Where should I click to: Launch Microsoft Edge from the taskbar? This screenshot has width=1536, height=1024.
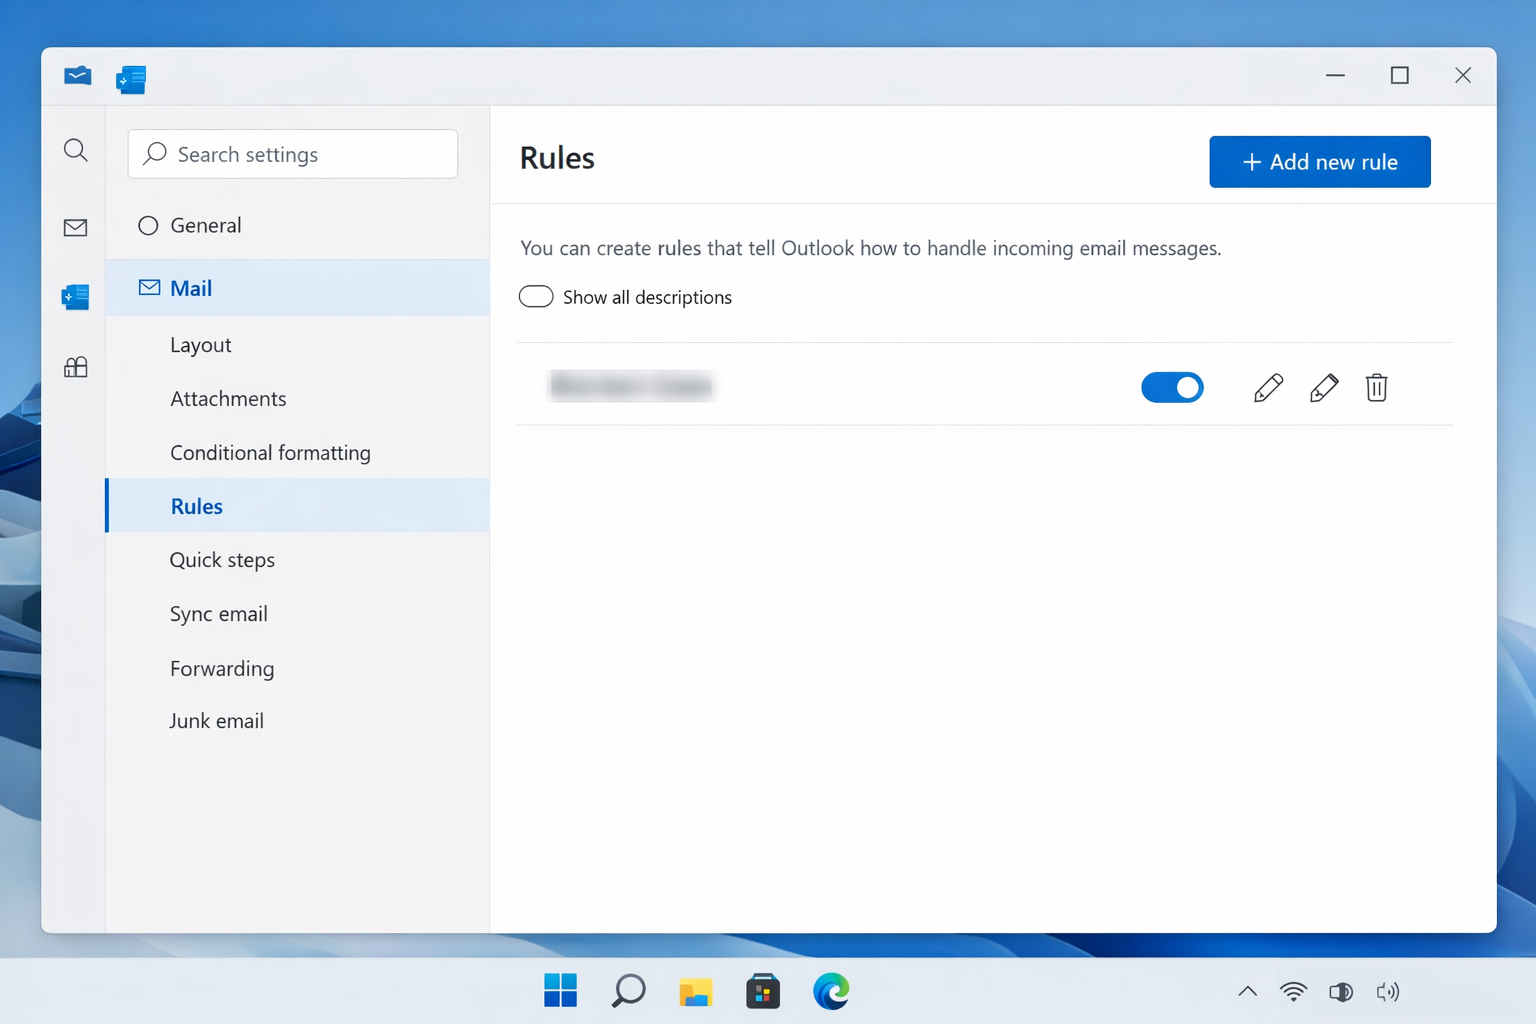[x=830, y=991]
